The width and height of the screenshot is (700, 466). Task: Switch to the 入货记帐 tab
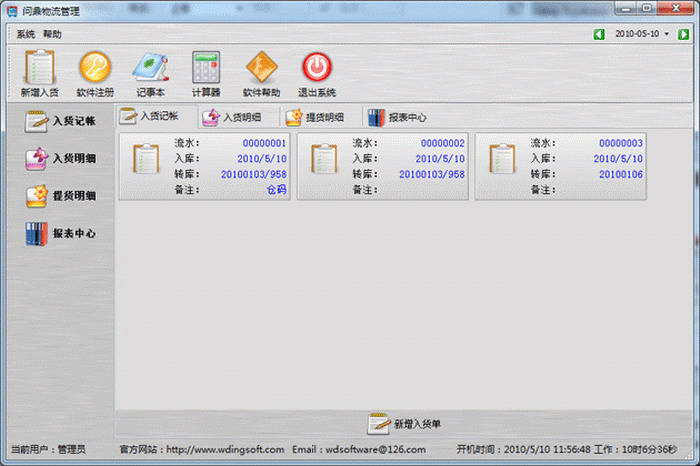click(154, 116)
